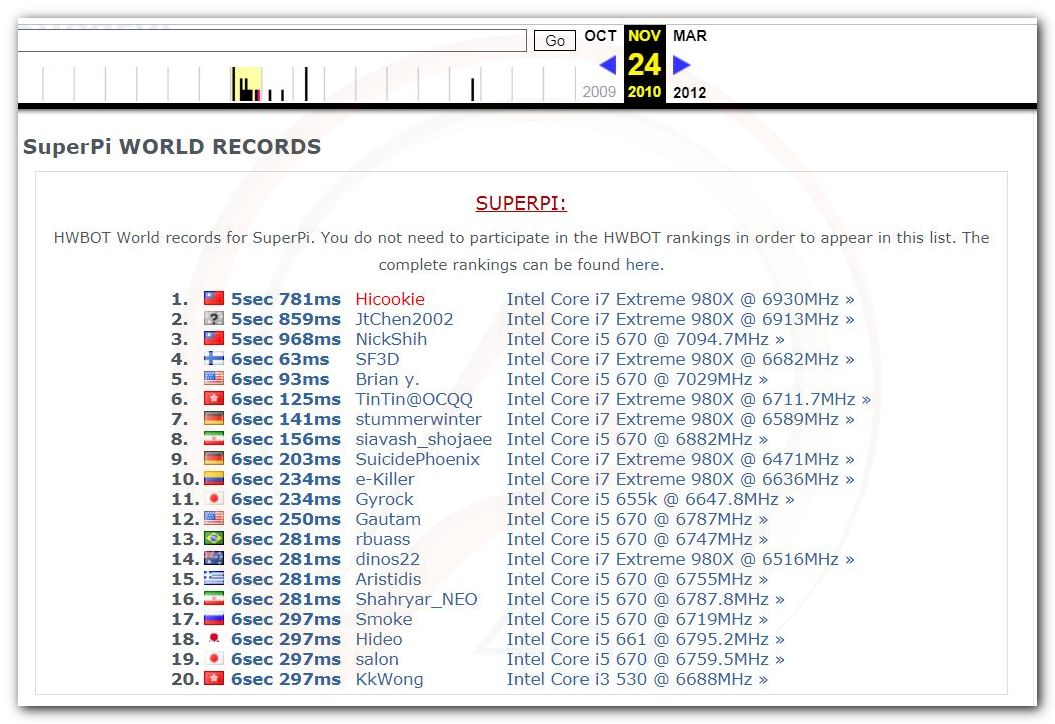Open complete rankings 'here' link
Screen dimensions: 1055x724
pos(644,264)
